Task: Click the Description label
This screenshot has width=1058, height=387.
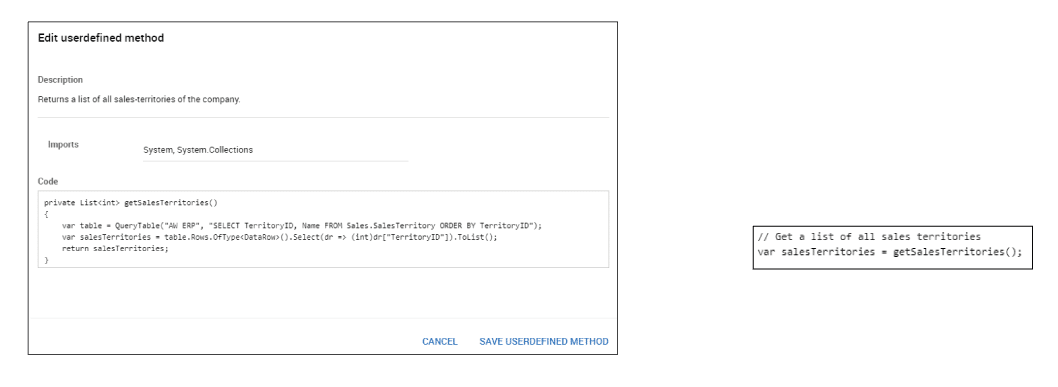Action: point(60,80)
